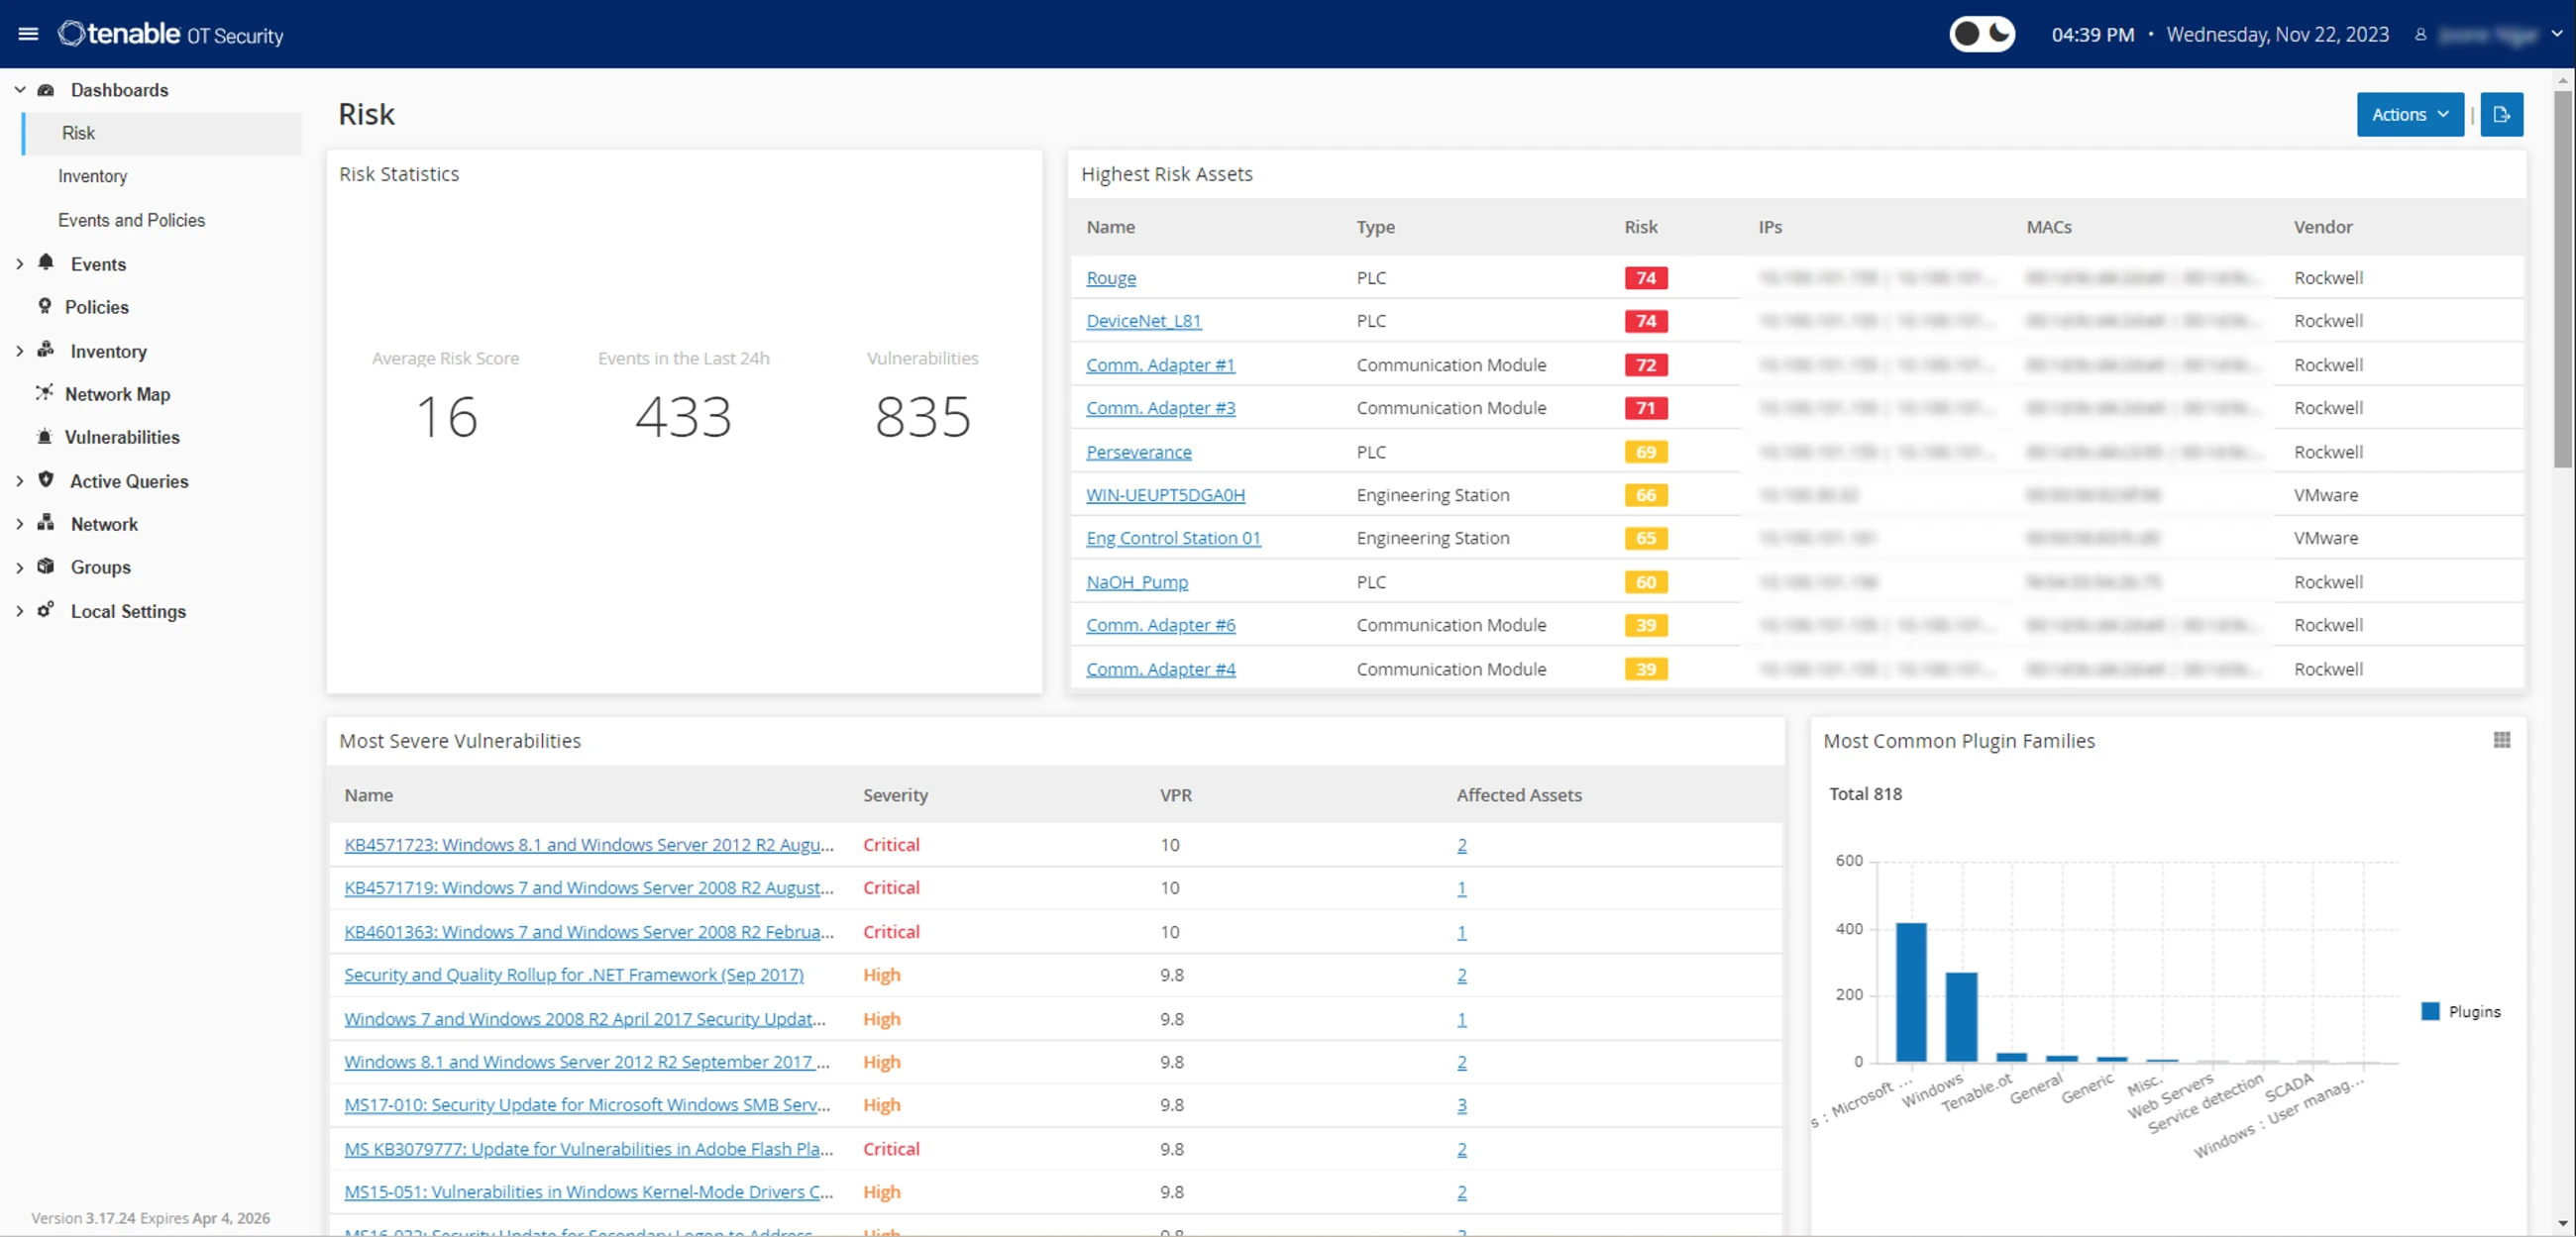
Task: Click the Vulnerabilities sidebar icon
Action: pos(46,436)
